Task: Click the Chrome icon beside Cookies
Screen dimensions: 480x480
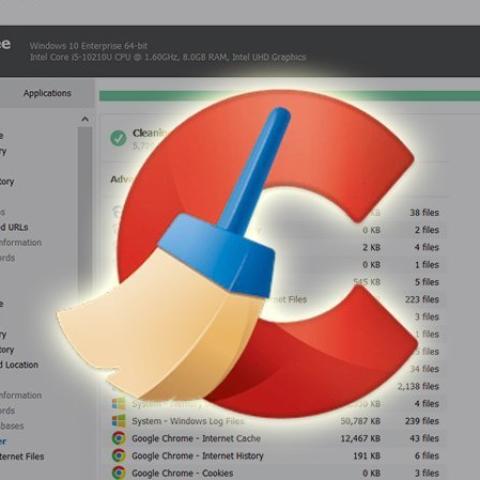Action: (119, 473)
